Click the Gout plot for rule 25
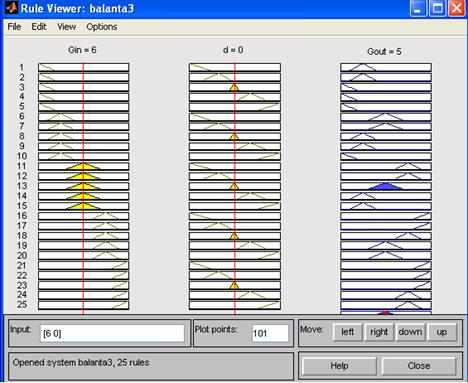This screenshot has height=383, width=468. tap(386, 305)
